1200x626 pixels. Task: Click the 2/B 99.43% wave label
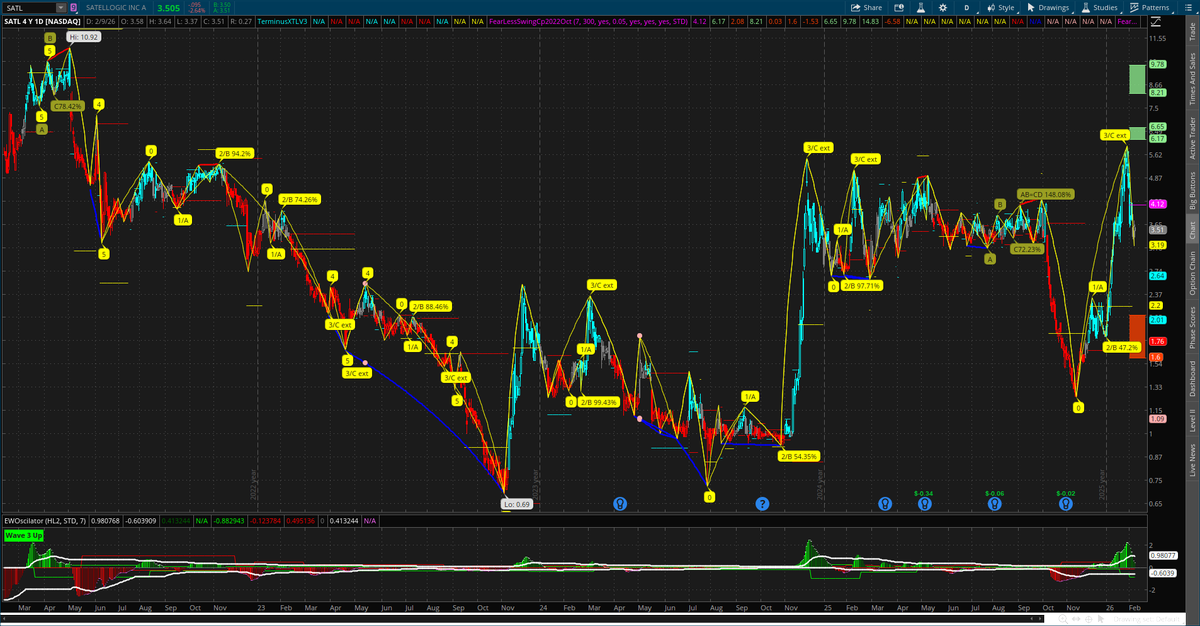600,401
